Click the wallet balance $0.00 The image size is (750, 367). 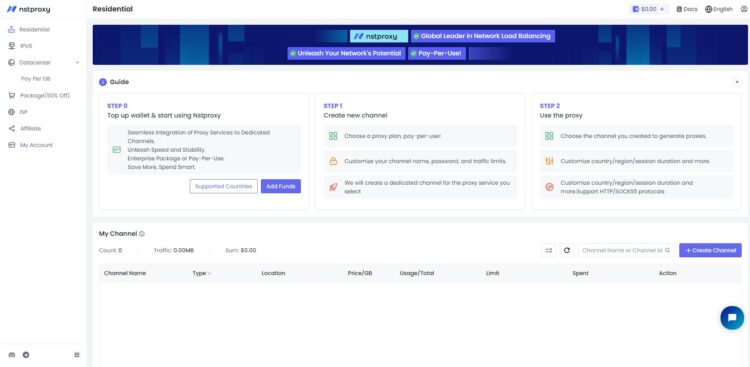pyautogui.click(x=648, y=9)
